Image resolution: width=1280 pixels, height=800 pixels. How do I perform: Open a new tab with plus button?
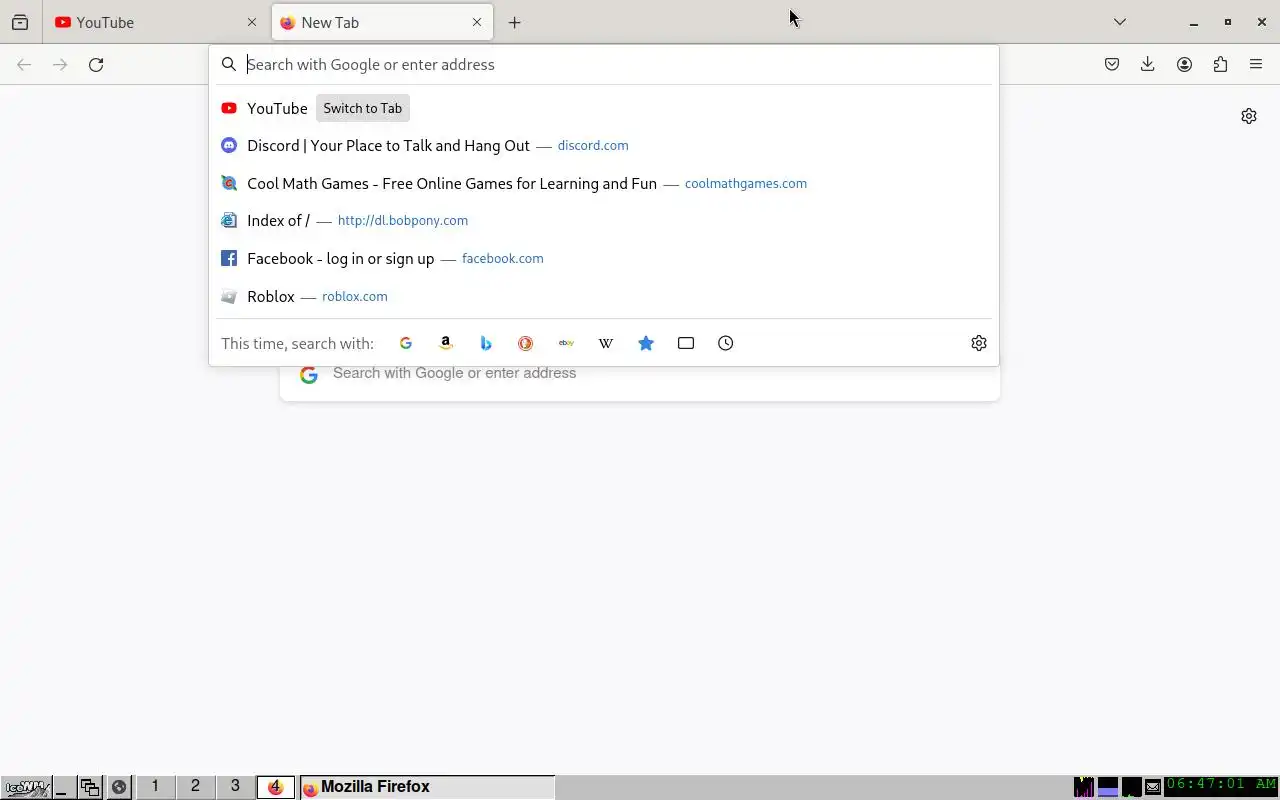[x=514, y=22]
